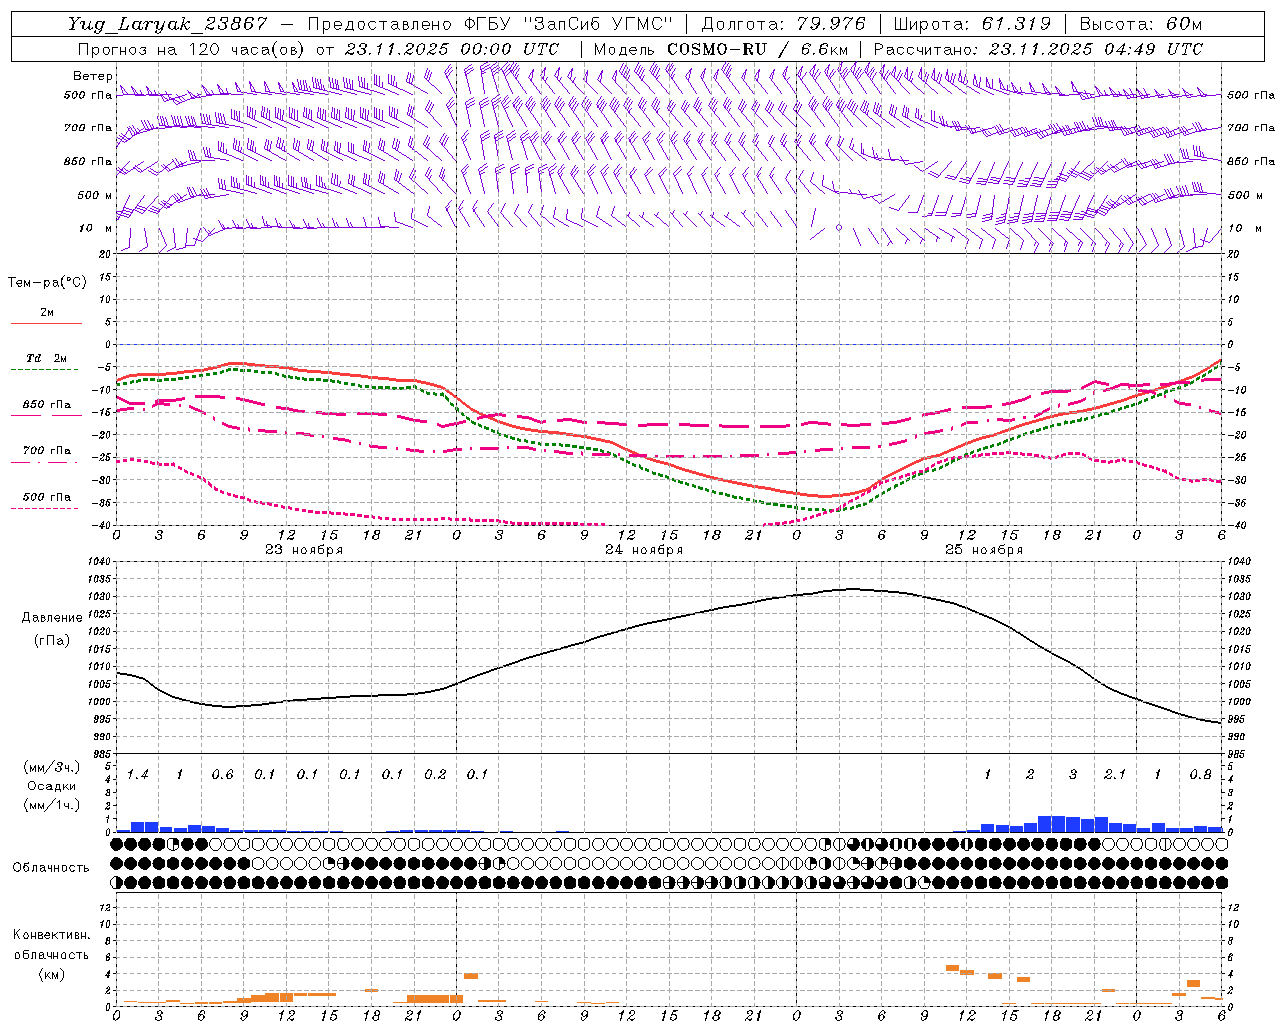Click the Конвективн. облачность axis title

[x=51, y=954]
